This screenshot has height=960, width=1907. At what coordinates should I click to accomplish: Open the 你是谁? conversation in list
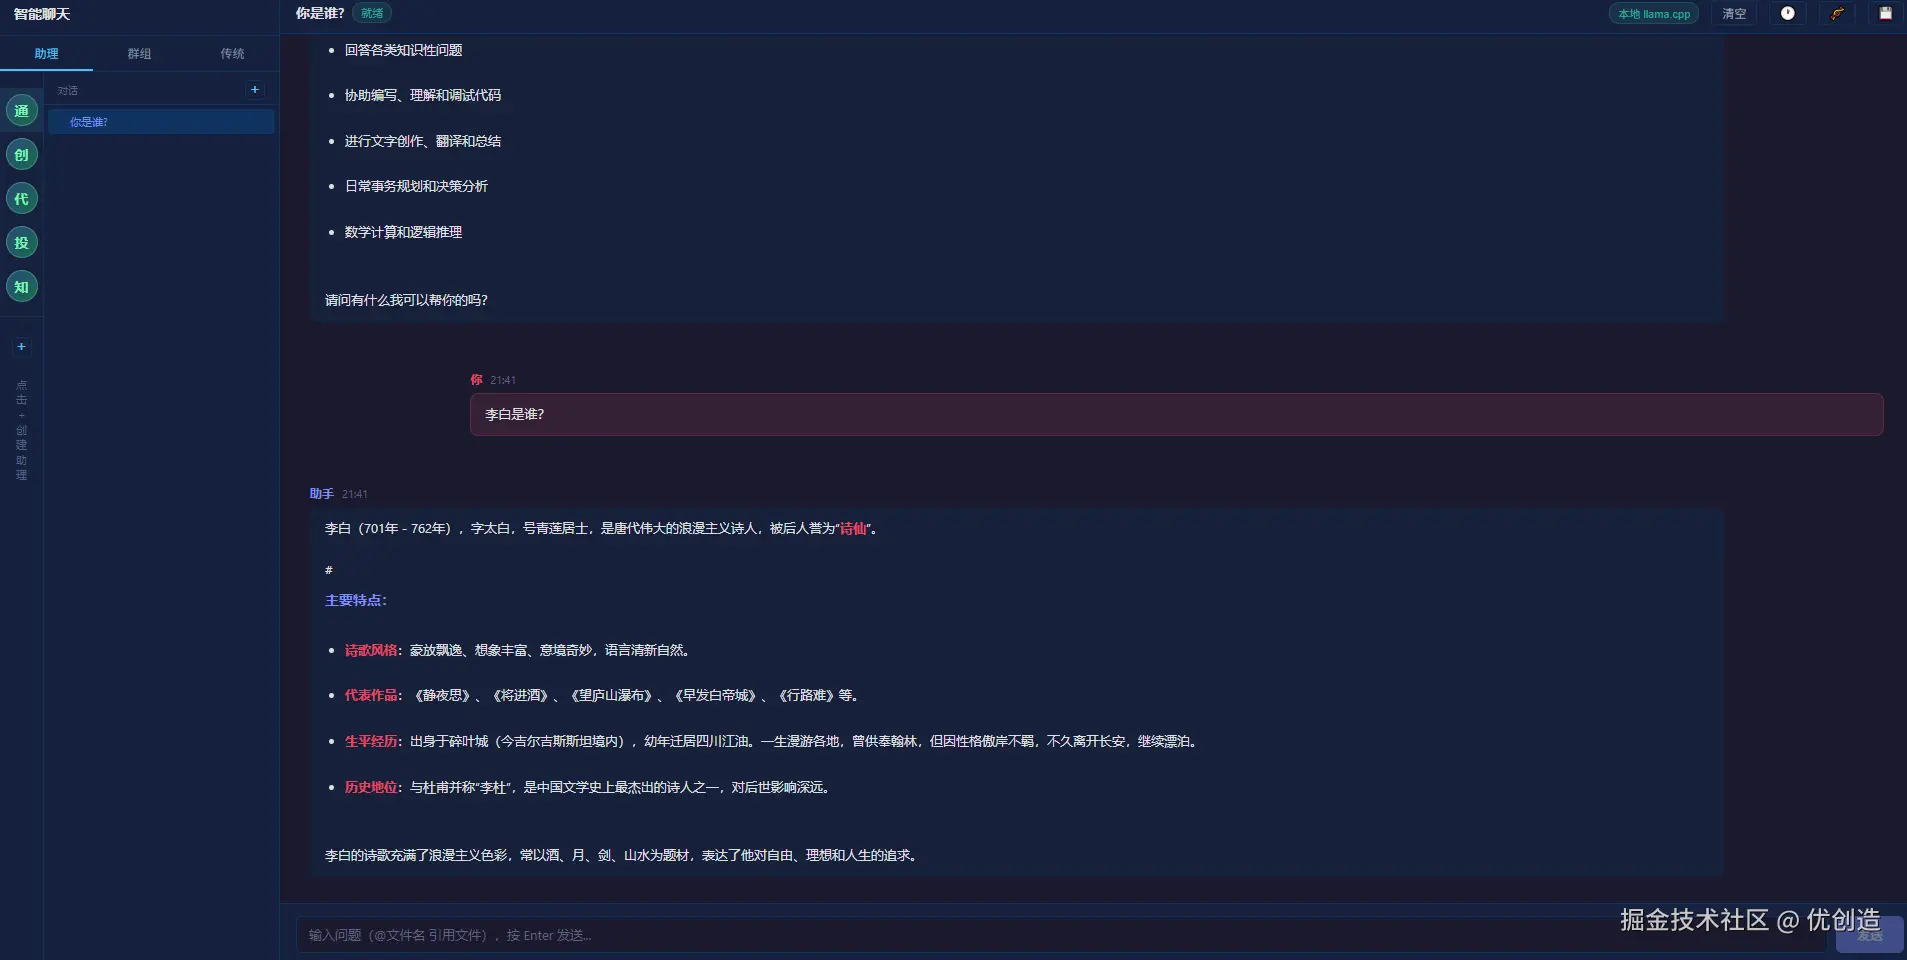[x=161, y=122]
